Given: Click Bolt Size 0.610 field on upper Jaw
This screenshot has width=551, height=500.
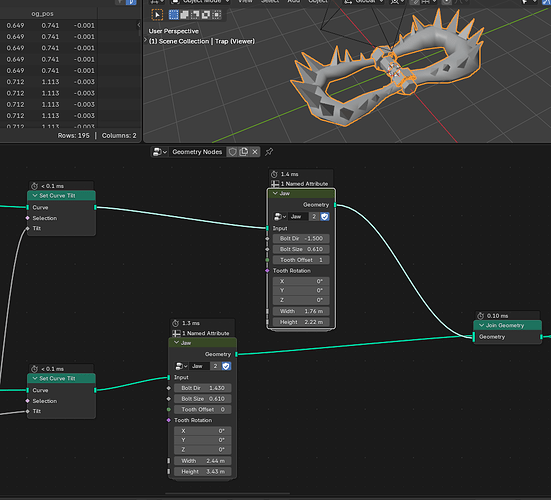Looking at the screenshot, I should pos(301,249).
